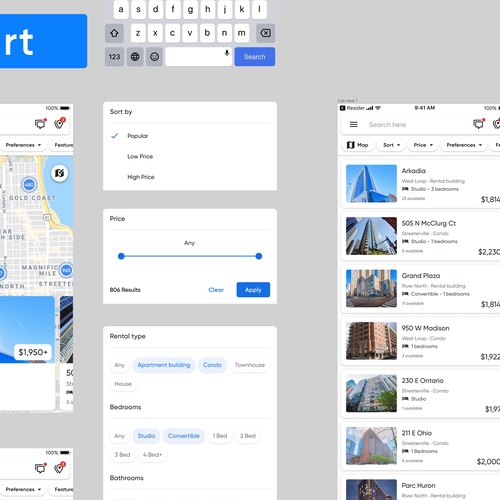The width and height of the screenshot is (500, 500).
Task: Click the price range slider track
Action: 190,256
